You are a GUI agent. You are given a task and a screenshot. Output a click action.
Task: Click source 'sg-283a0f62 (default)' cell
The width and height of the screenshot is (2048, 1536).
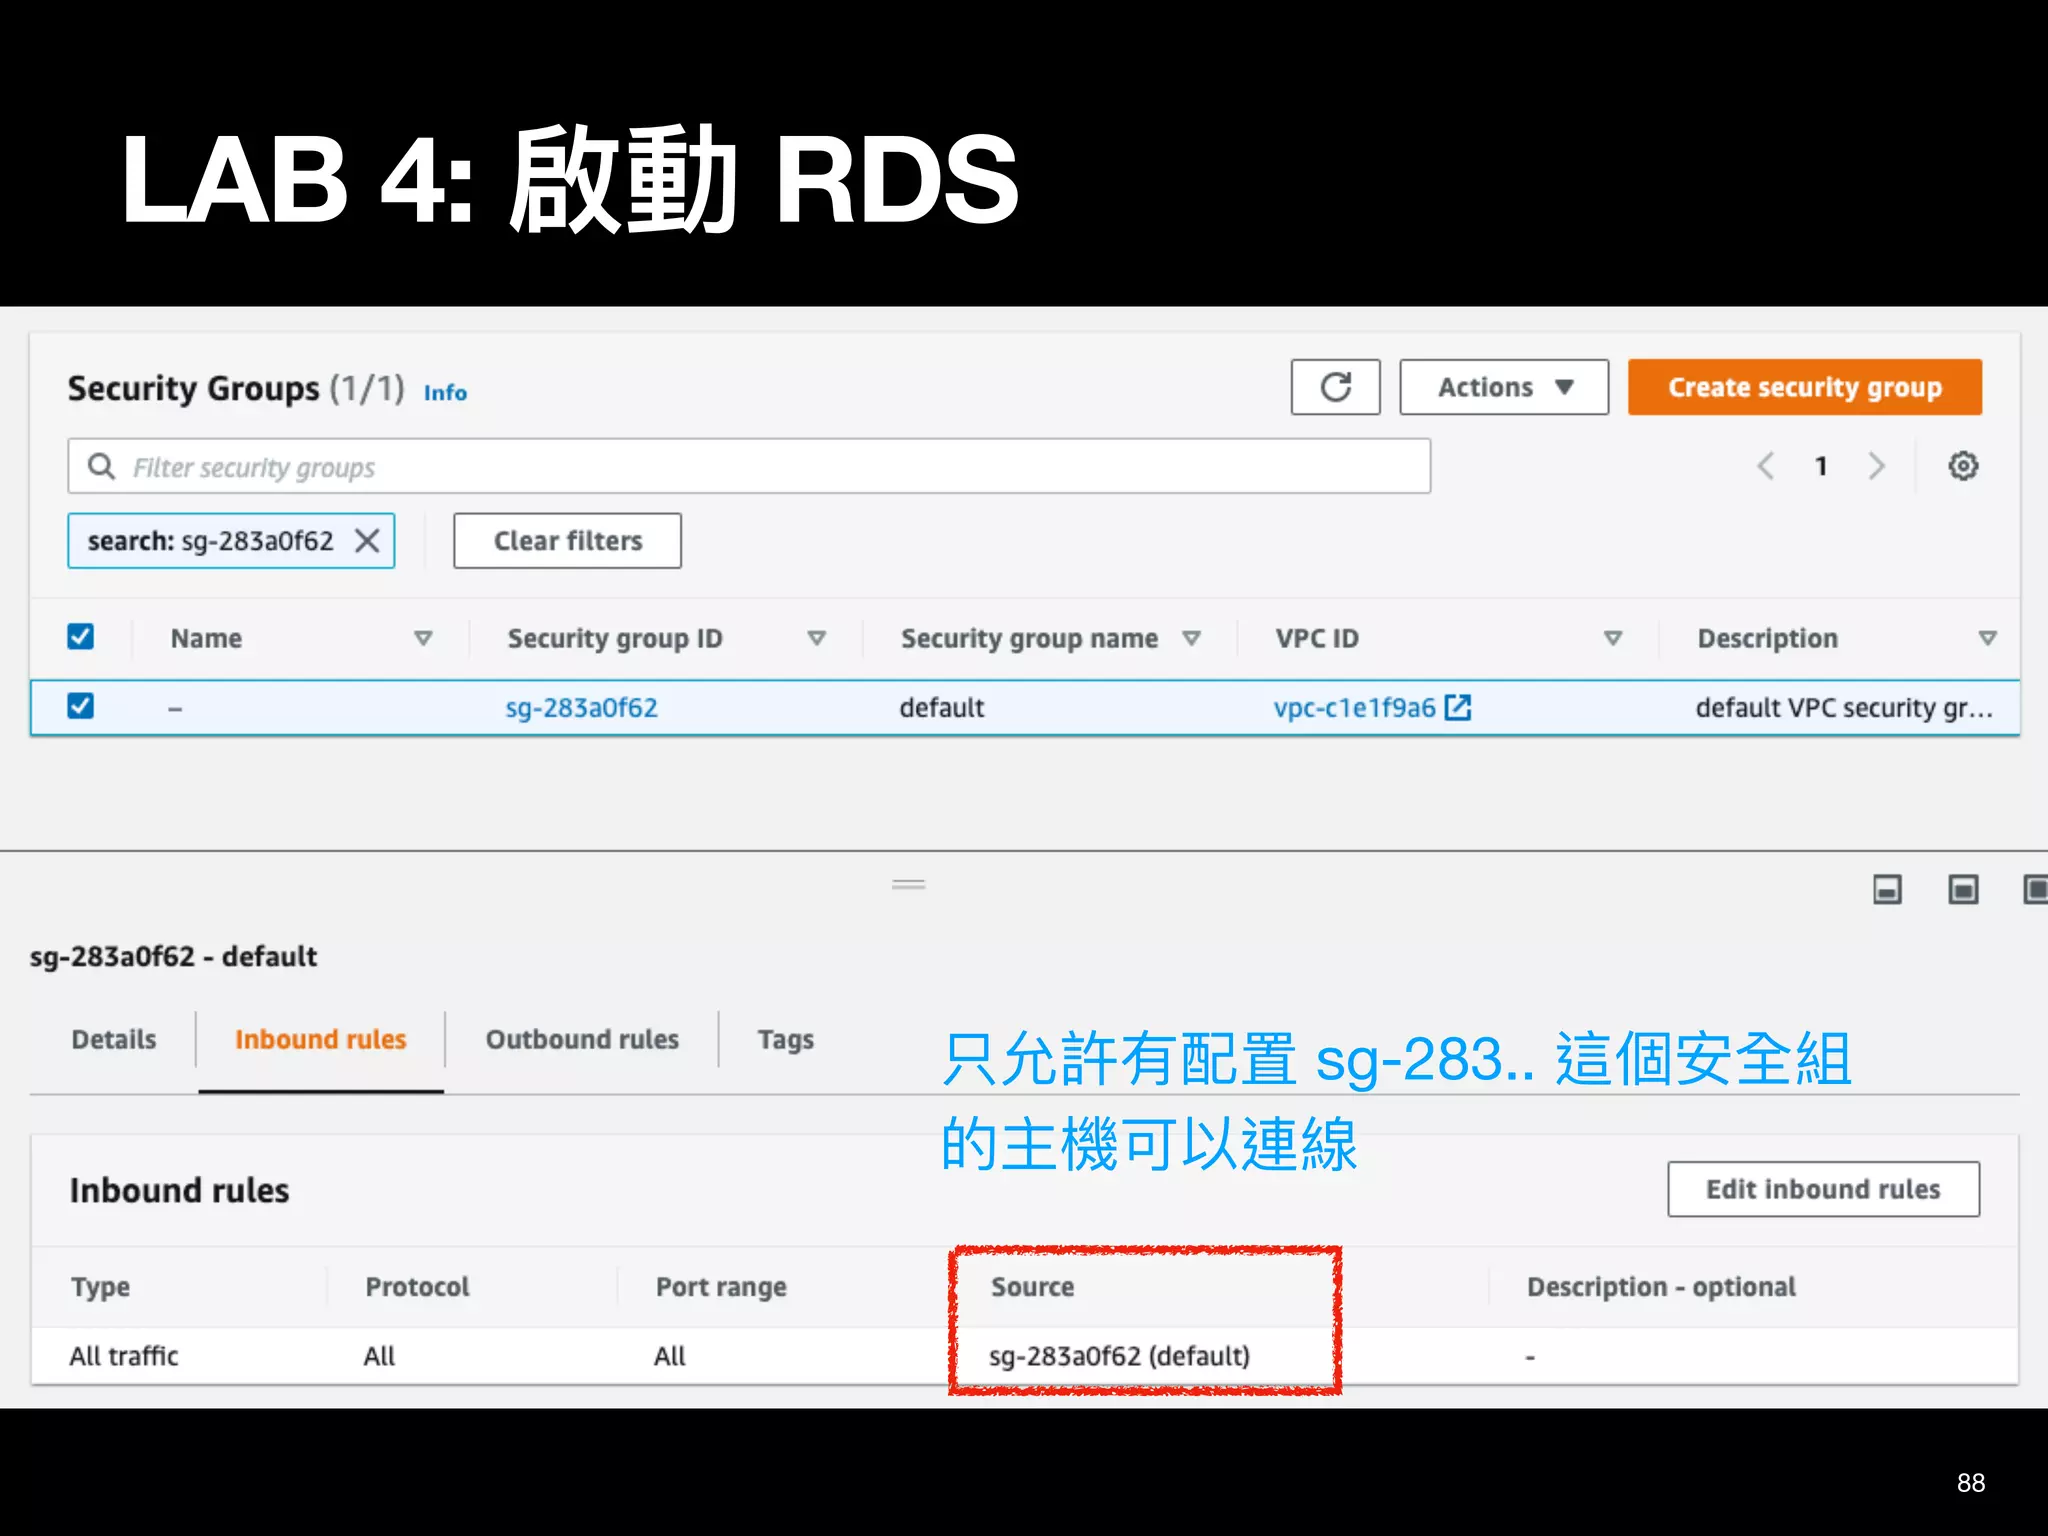pyautogui.click(x=1119, y=1356)
